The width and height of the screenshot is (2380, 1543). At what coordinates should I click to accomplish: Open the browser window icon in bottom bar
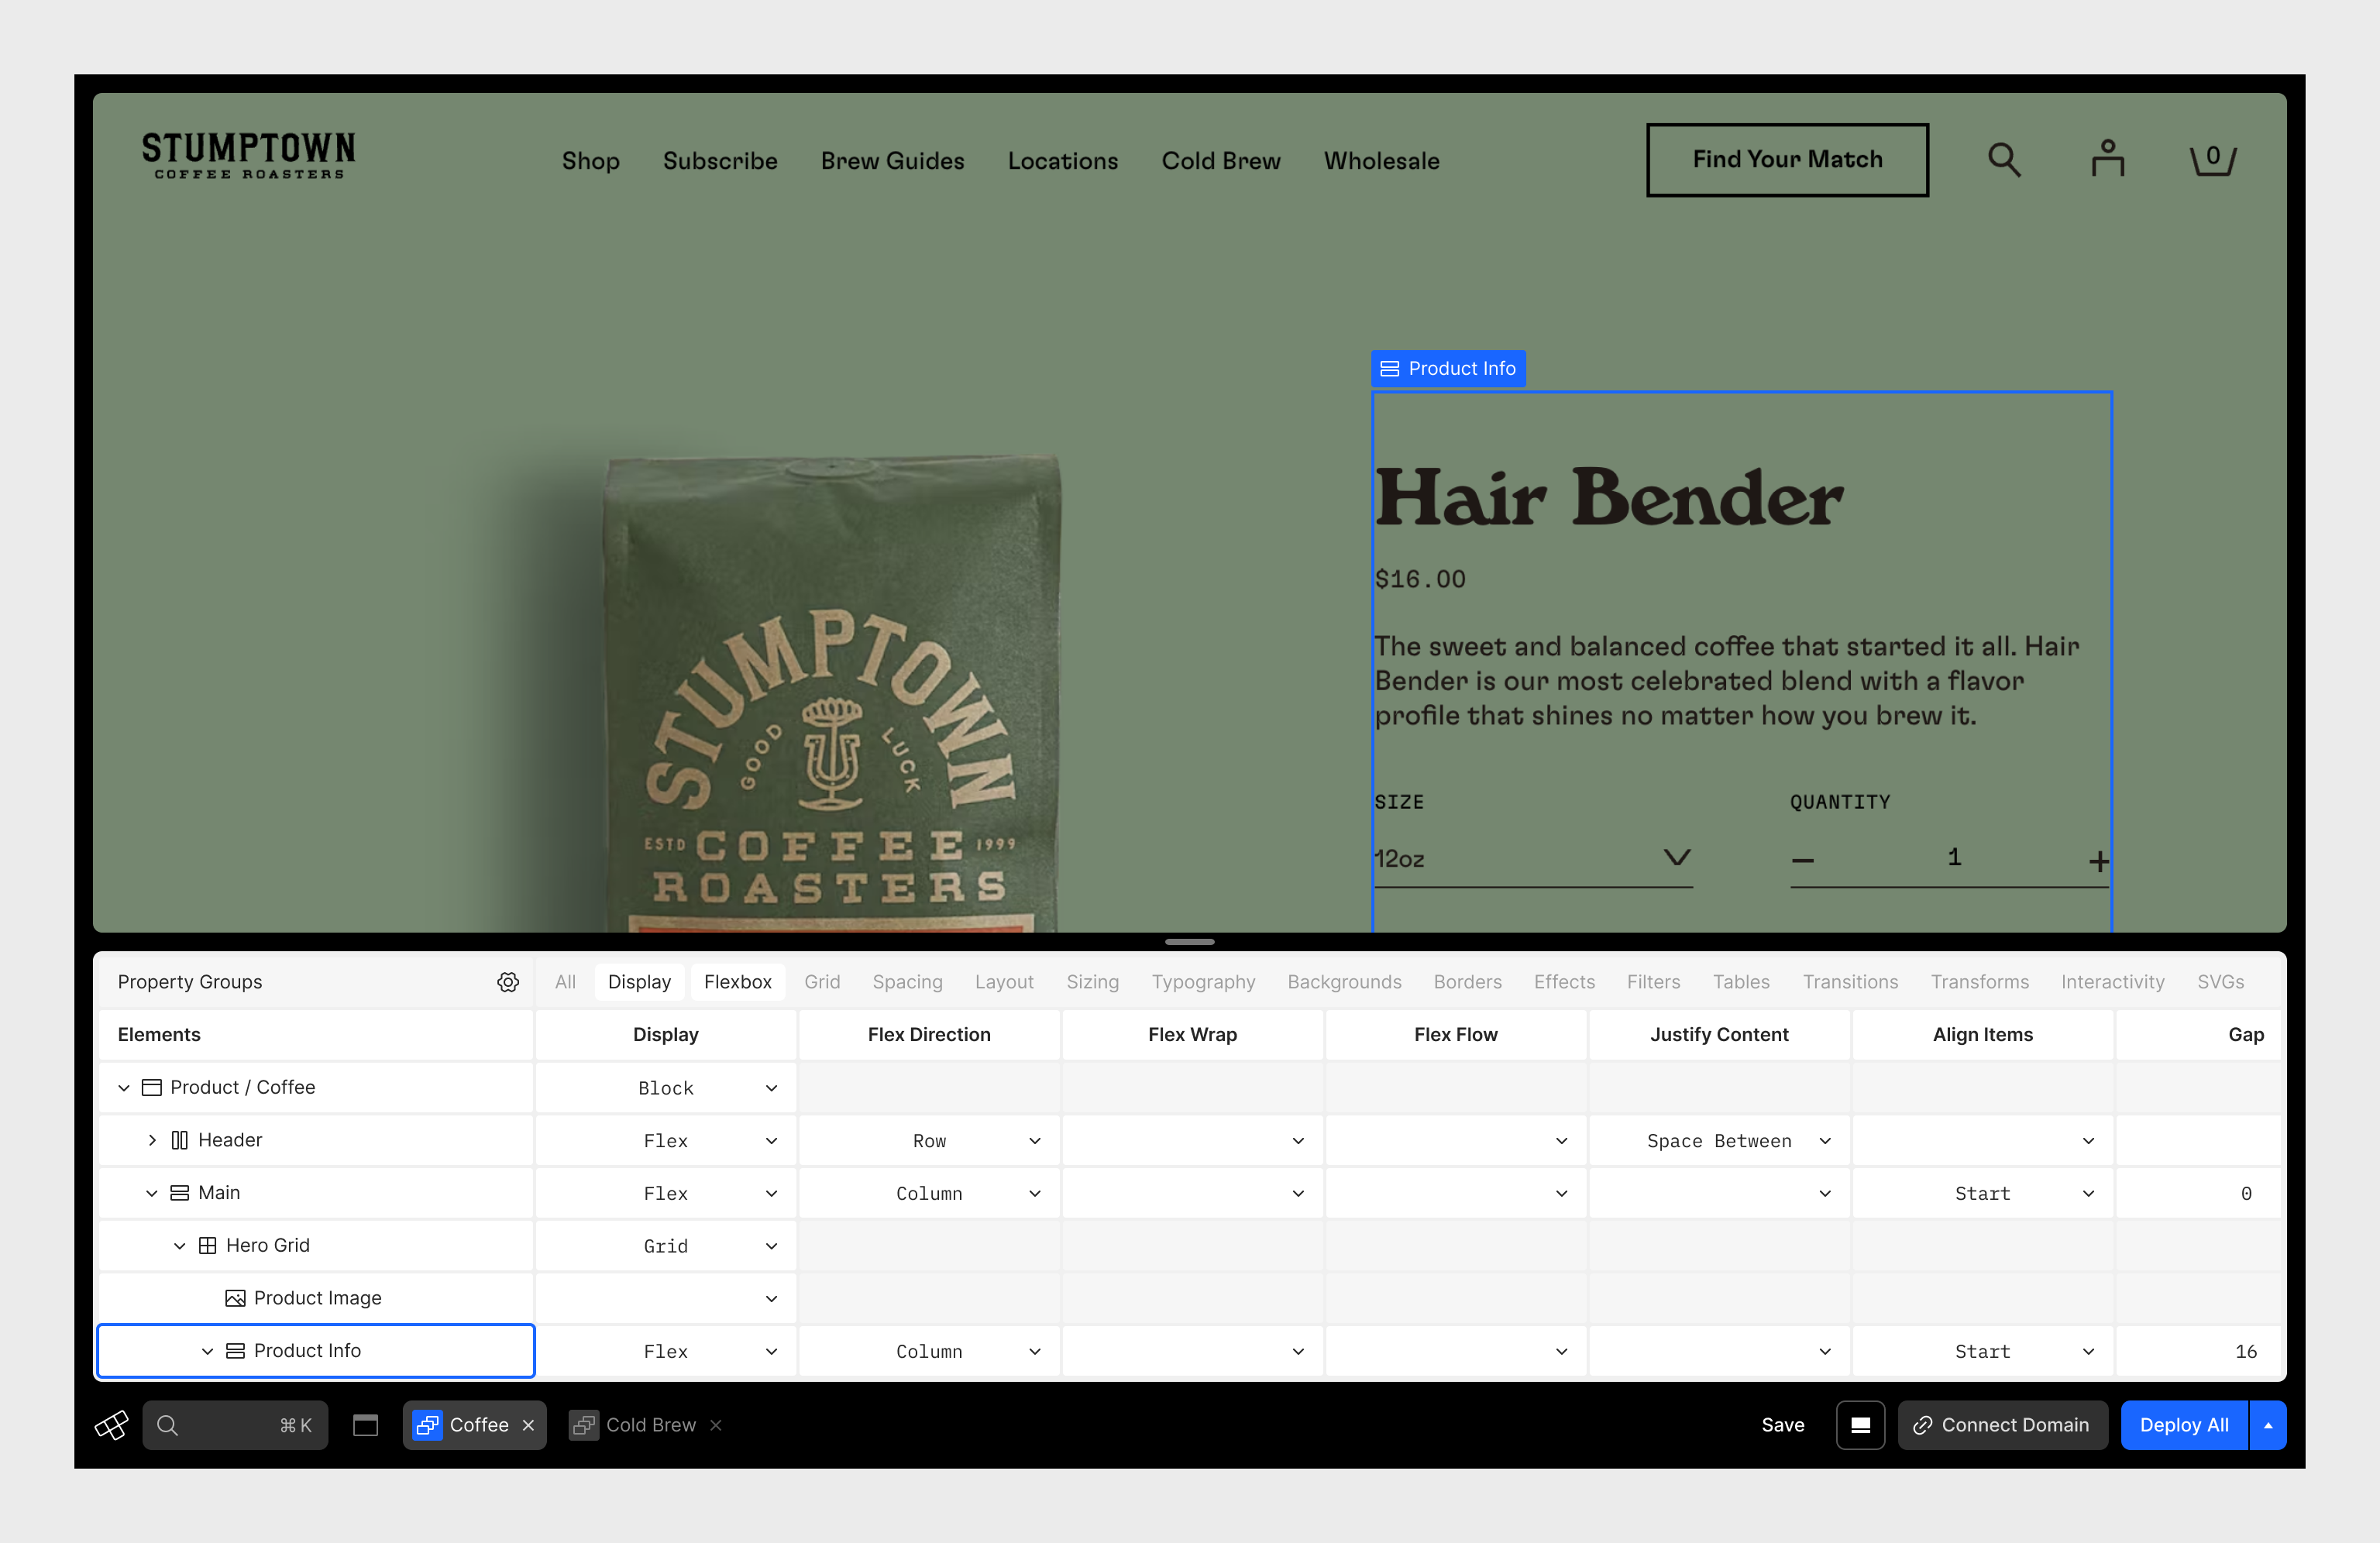(x=365, y=1425)
